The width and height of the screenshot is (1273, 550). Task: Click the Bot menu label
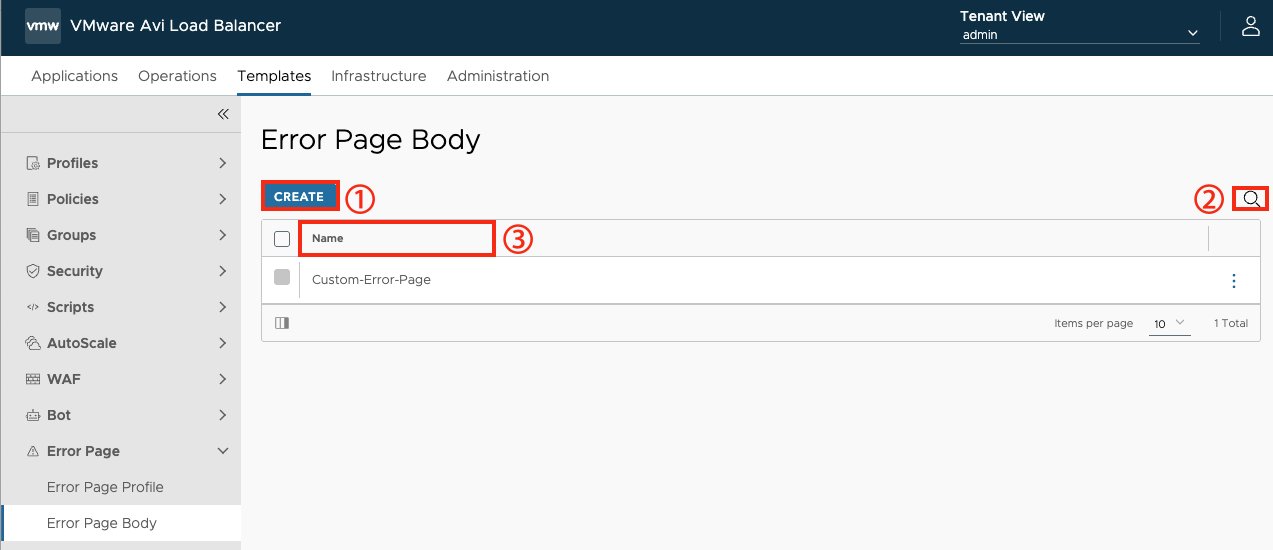pos(59,415)
